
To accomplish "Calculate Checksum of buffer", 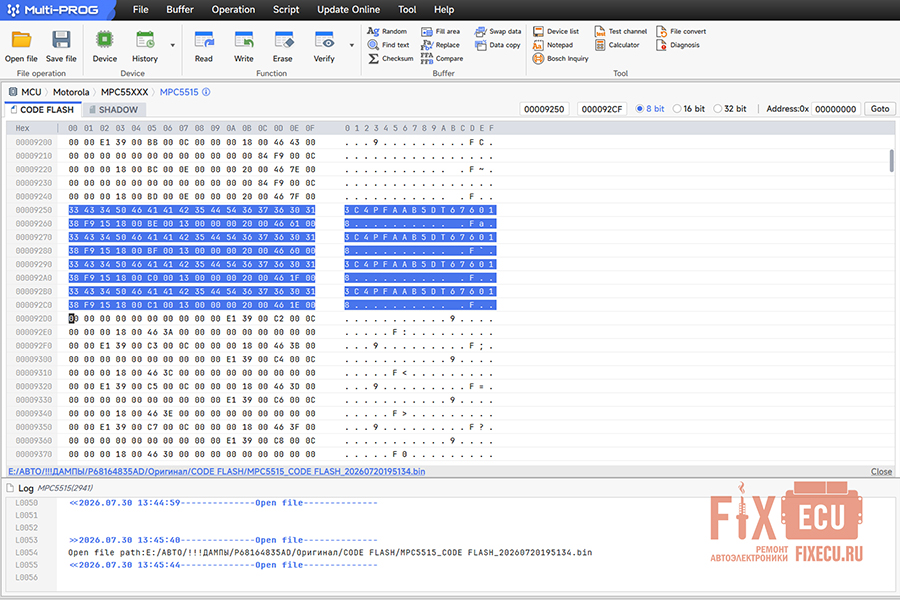I will (390, 59).
